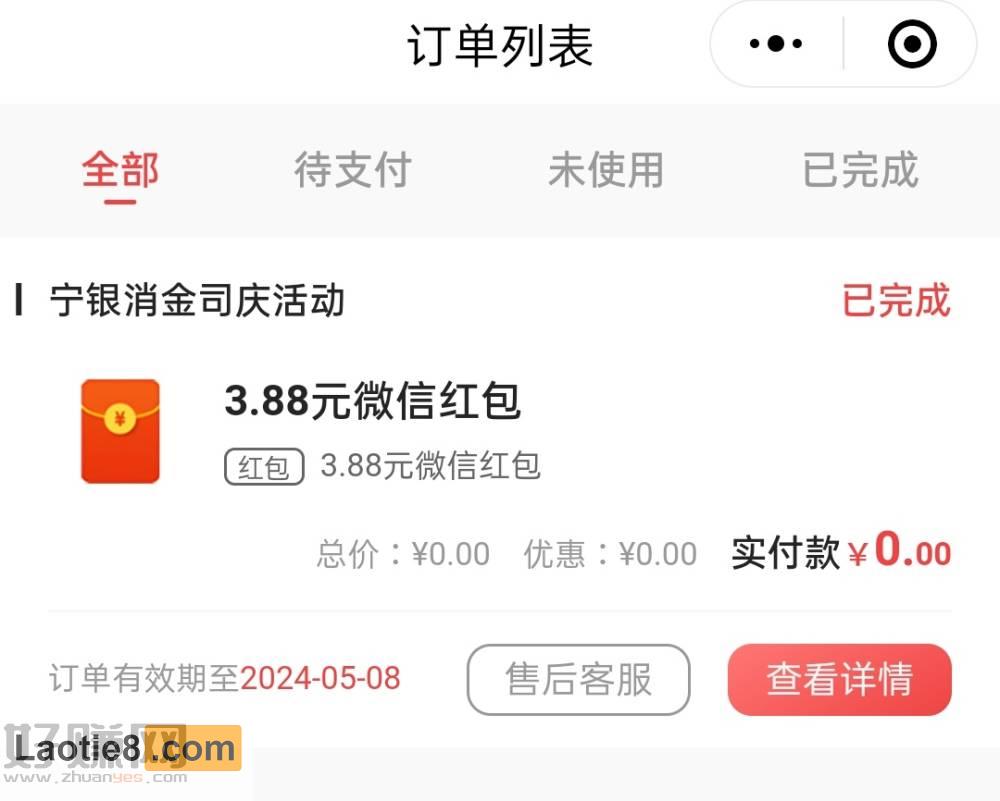Image resolution: width=1000 pixels, height=801 pixels.
Task: Tap the 红包 tag label
Action: click(x=264, y=467)
